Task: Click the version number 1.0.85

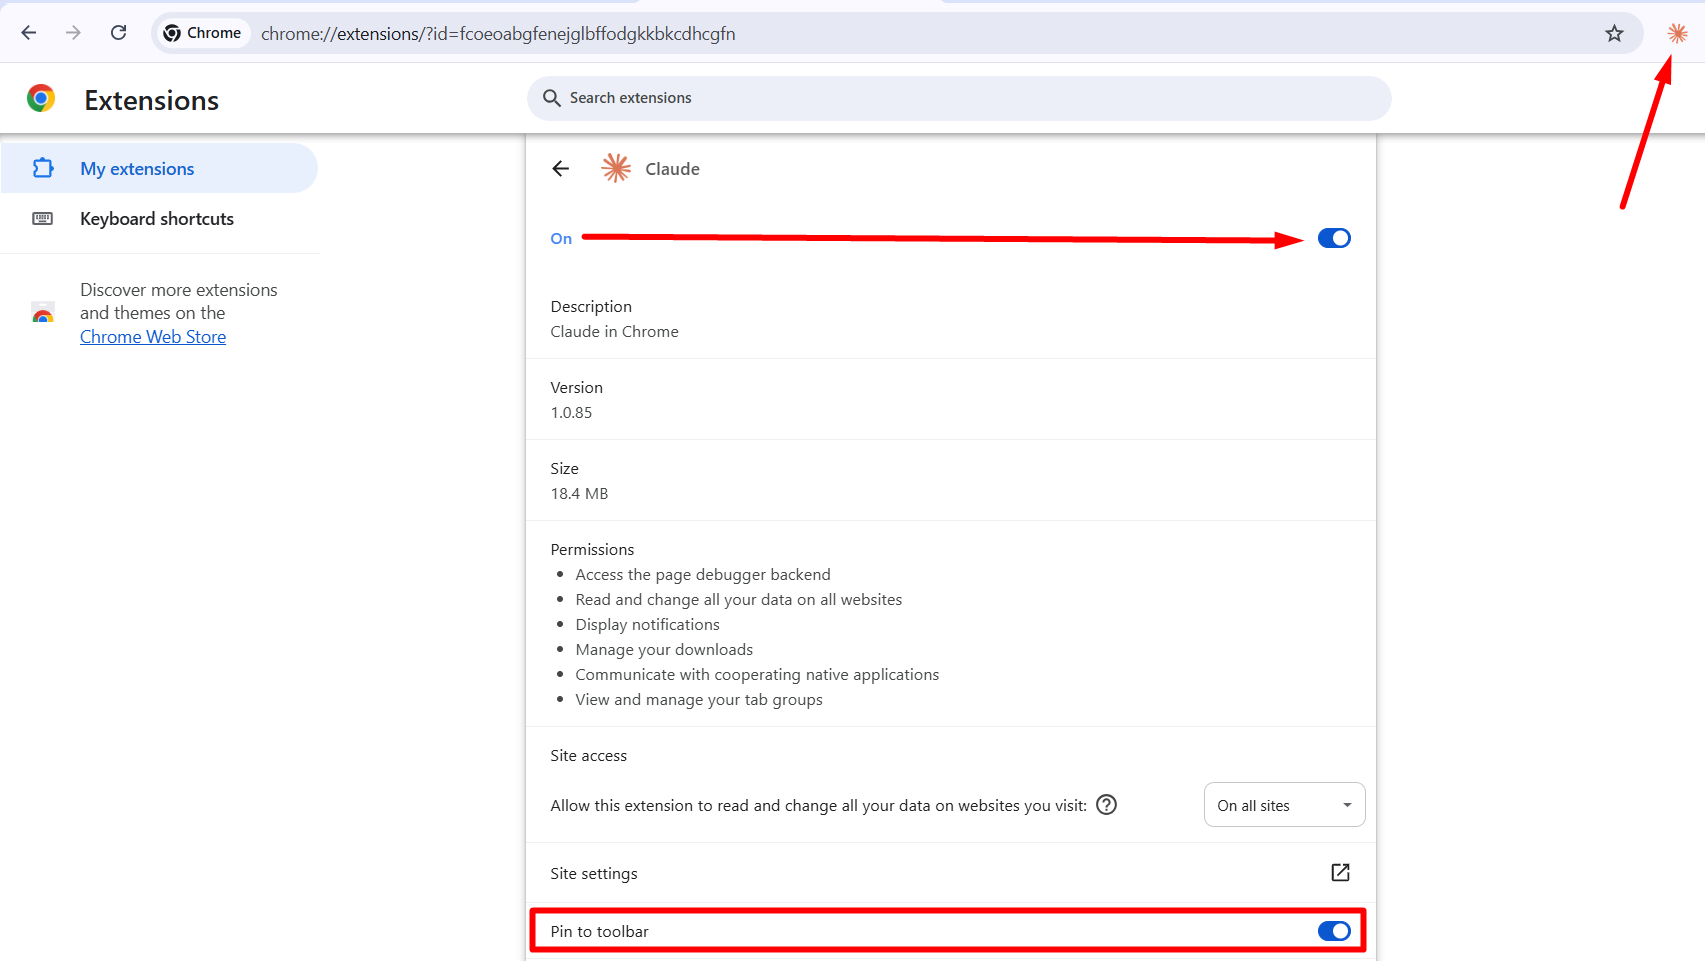Action: pyautogui.click(x=571, y=412)
